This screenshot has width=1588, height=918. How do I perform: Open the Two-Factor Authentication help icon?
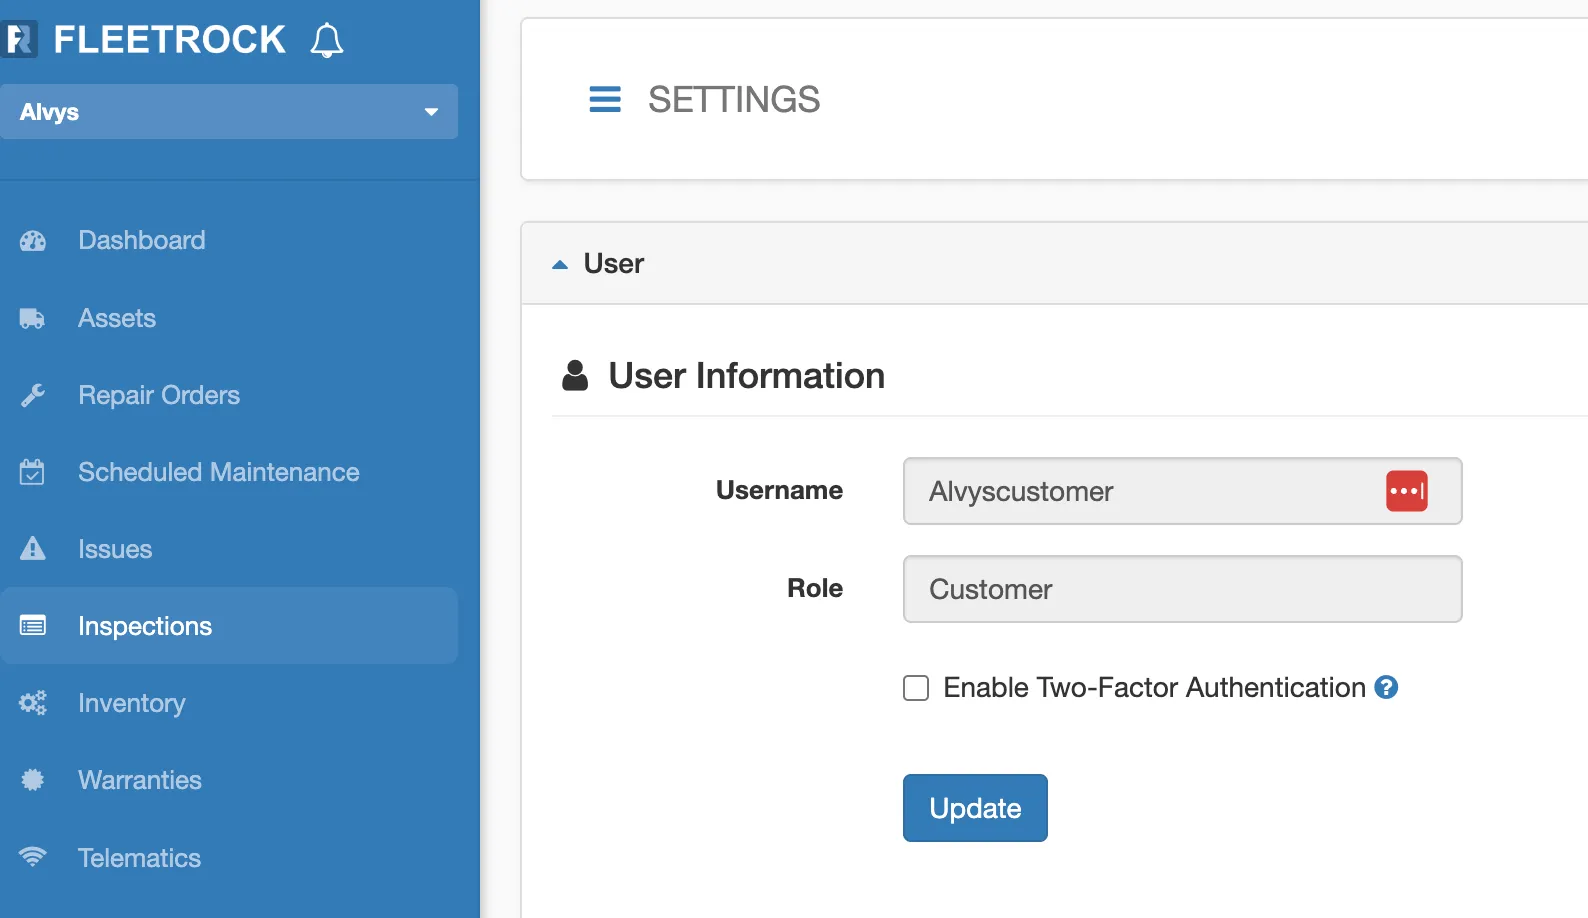coord(1386,687)
